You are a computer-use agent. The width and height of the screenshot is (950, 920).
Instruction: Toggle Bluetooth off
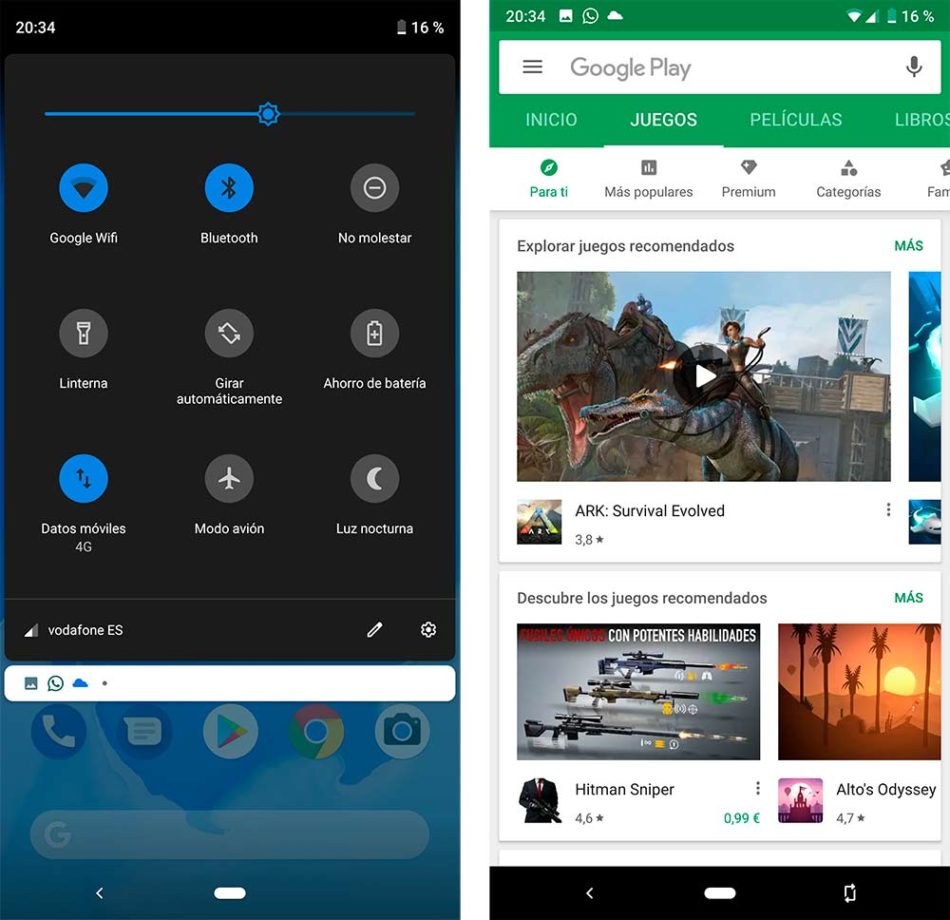point(229,188)
